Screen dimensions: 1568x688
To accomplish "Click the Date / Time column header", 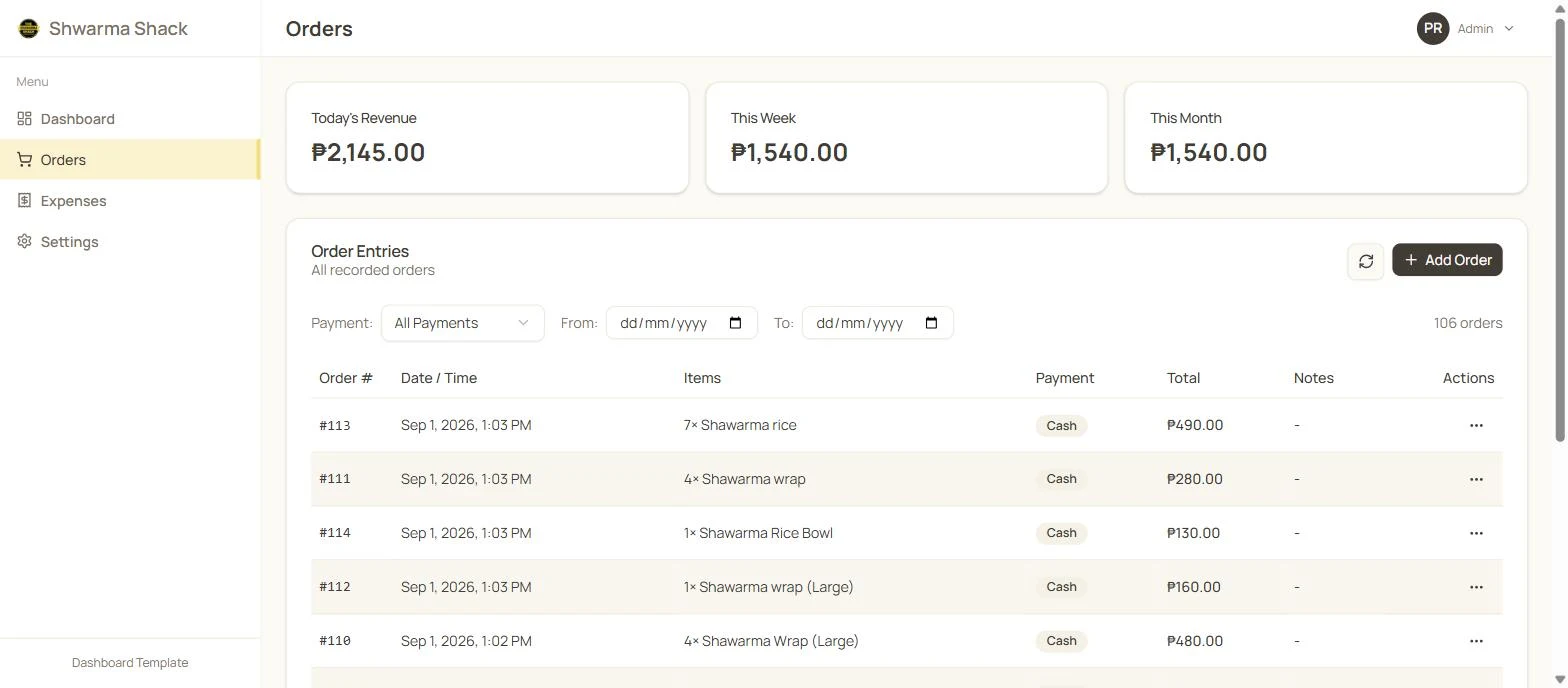I will pos(439,378).
